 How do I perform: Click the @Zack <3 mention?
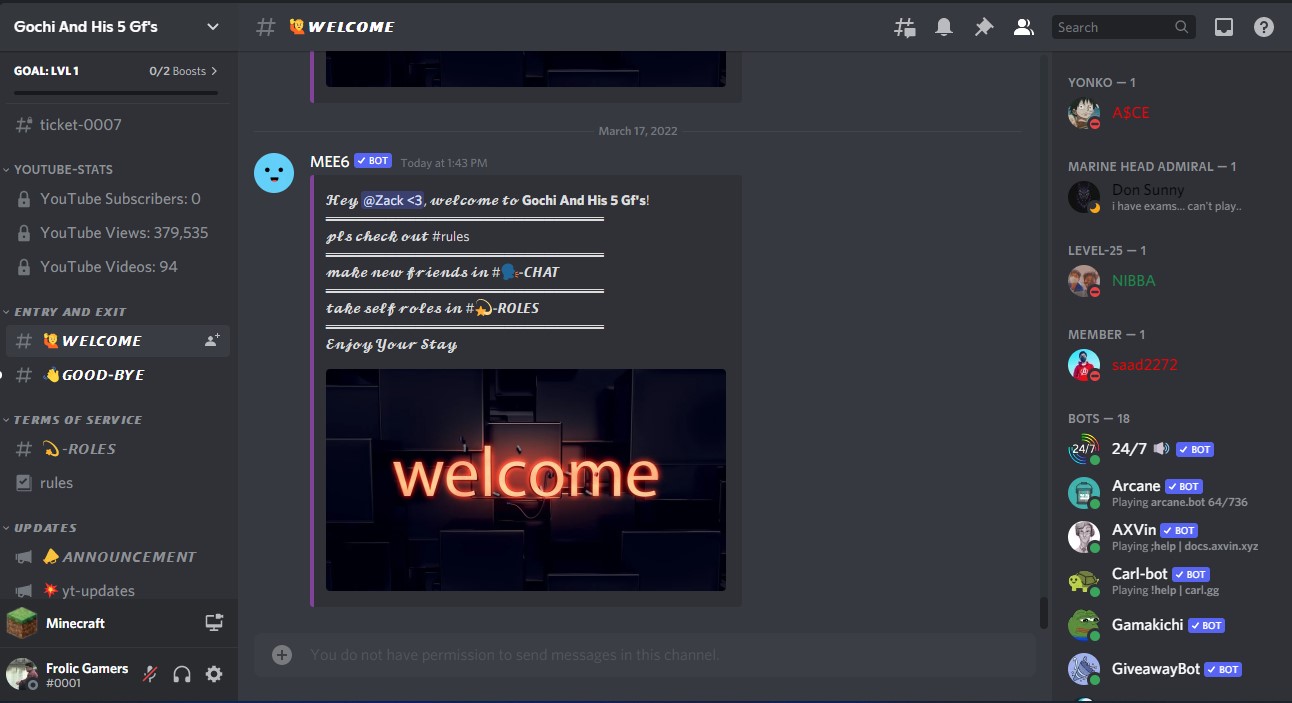pyautogui.click(x=392, y=201)
